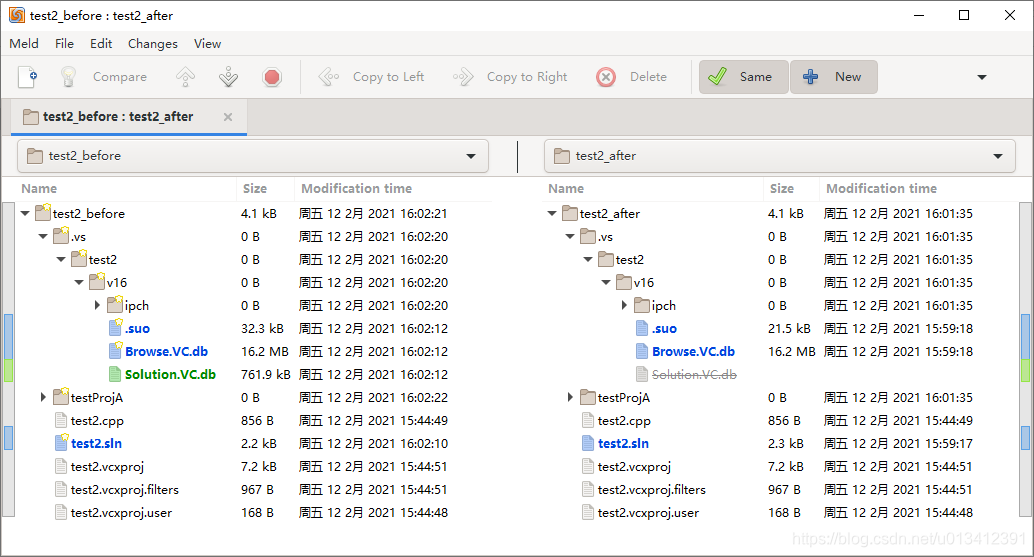
Task: Expand ipch folder in left pane
Action: 97,305
